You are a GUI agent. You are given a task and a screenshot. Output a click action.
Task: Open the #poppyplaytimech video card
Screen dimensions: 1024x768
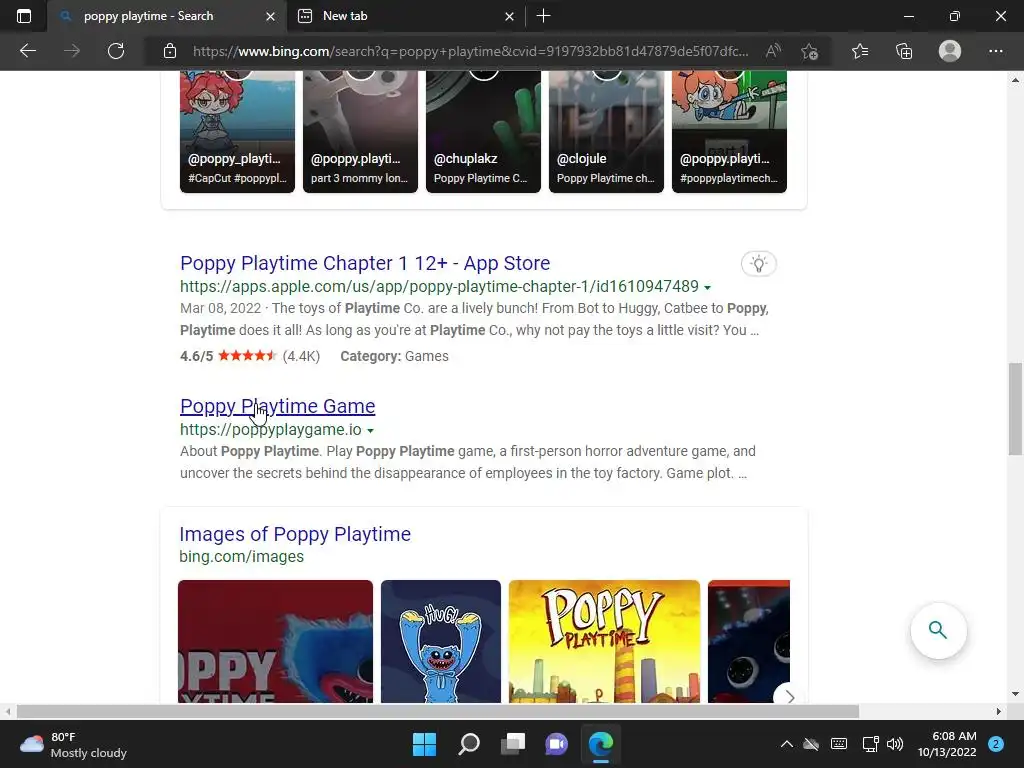point(729,132)
